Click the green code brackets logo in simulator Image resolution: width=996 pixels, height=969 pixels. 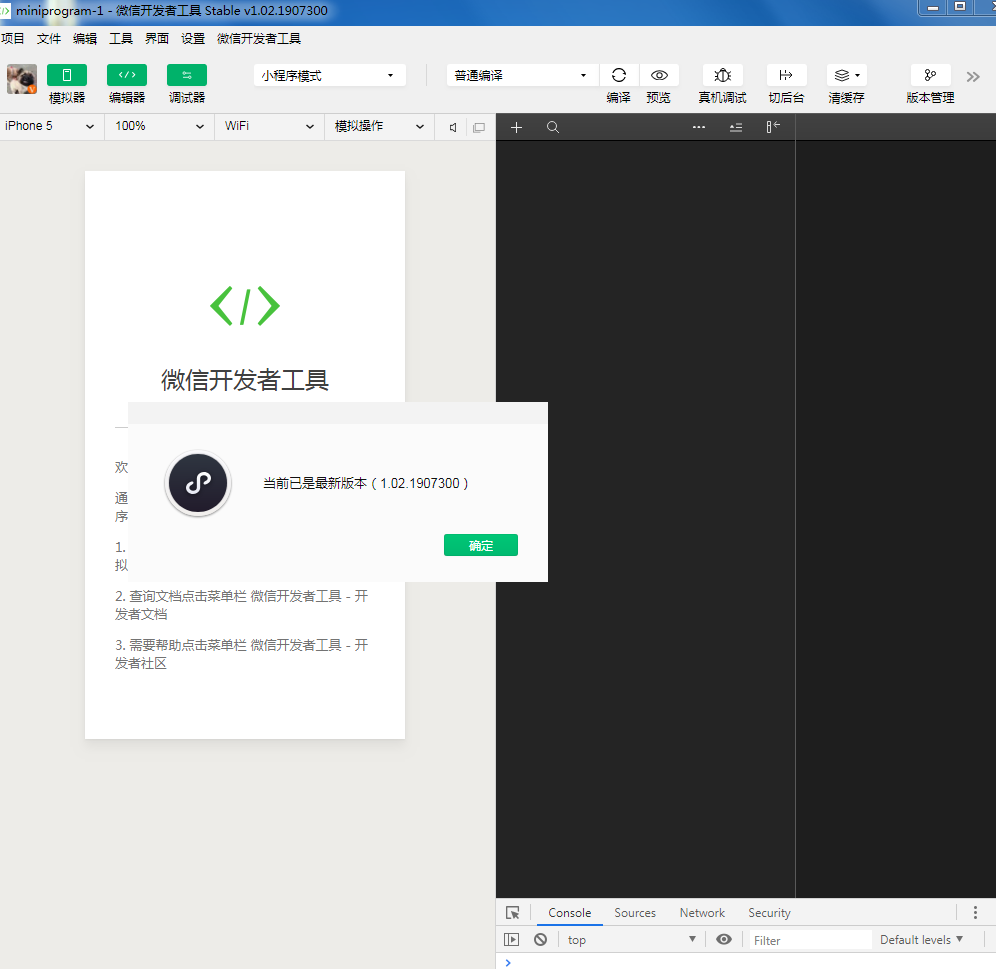(245, 306)
